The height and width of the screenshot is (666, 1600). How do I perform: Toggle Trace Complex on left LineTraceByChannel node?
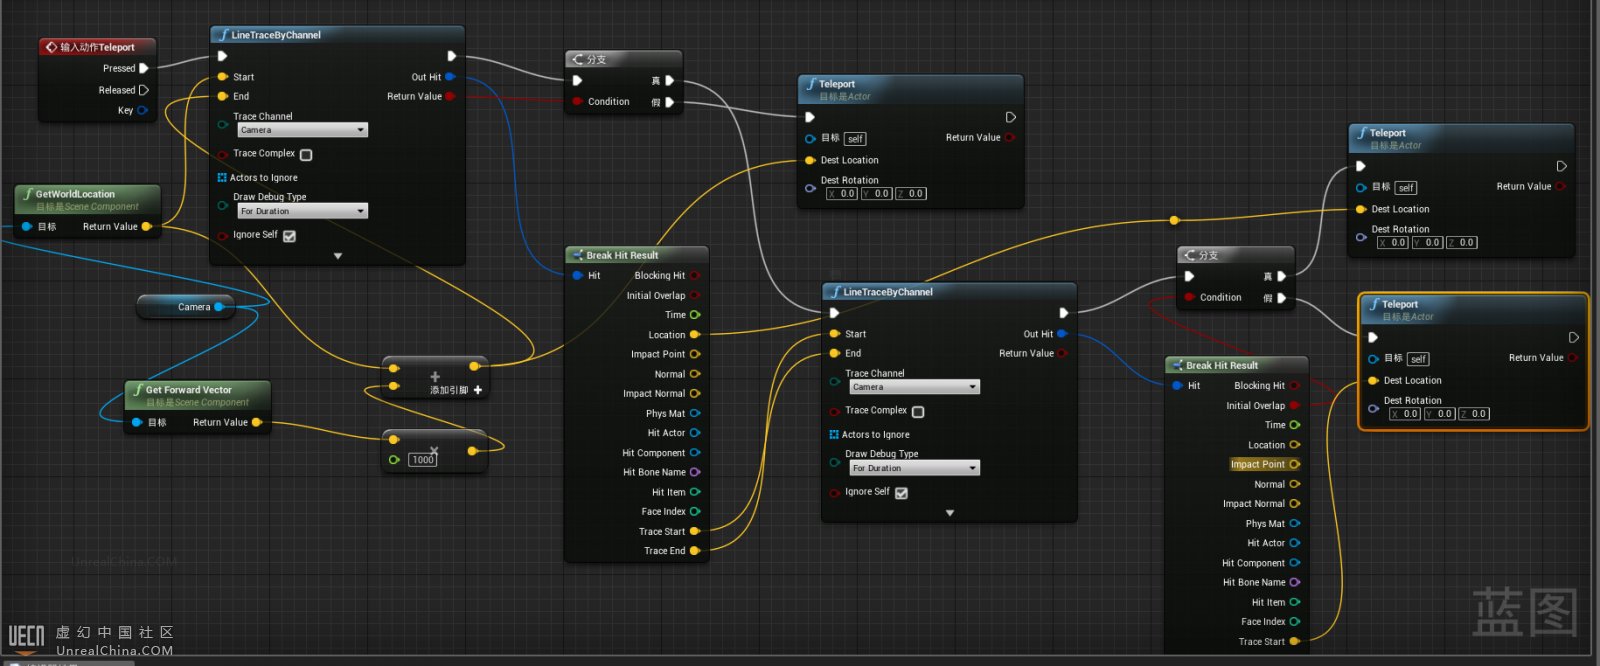click(306, 155)
